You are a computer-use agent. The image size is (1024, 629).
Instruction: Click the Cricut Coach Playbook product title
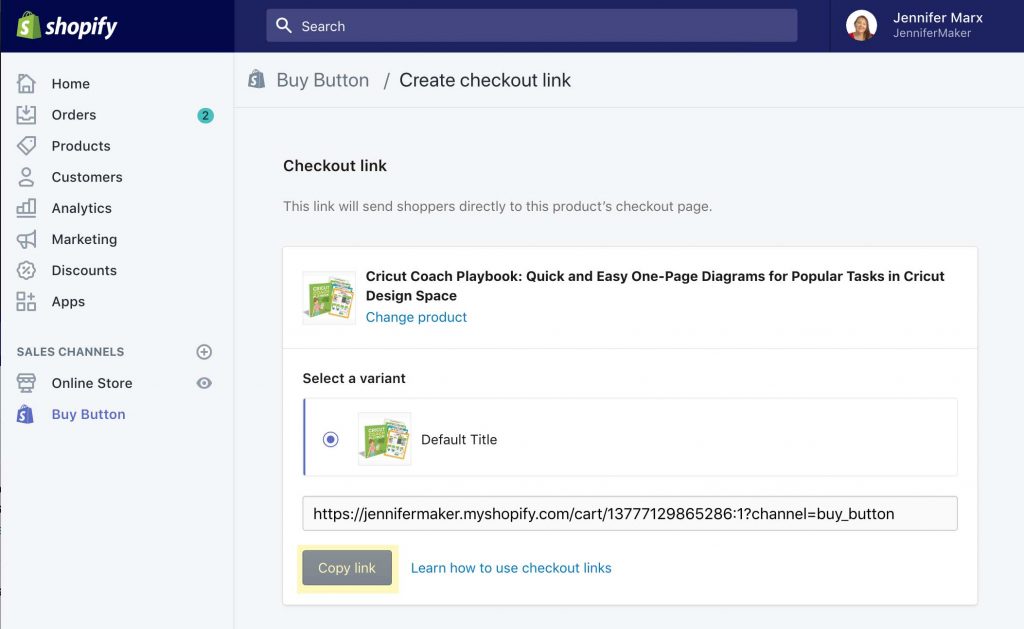tap(655, 286)
